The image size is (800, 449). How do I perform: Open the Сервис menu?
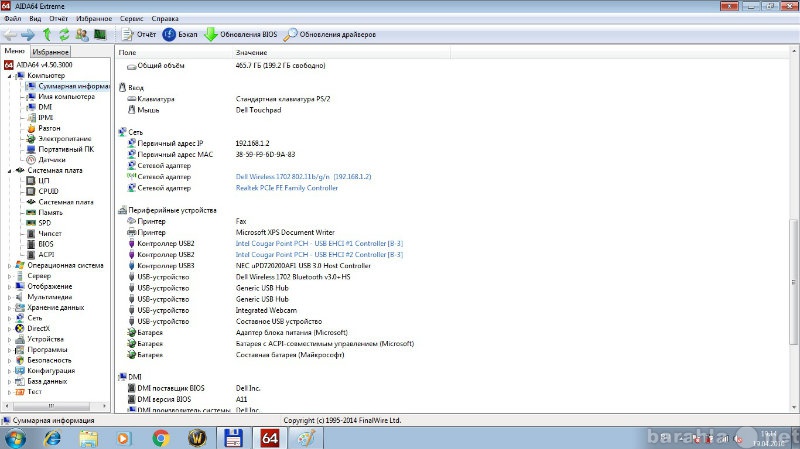(x=132, y=18)
